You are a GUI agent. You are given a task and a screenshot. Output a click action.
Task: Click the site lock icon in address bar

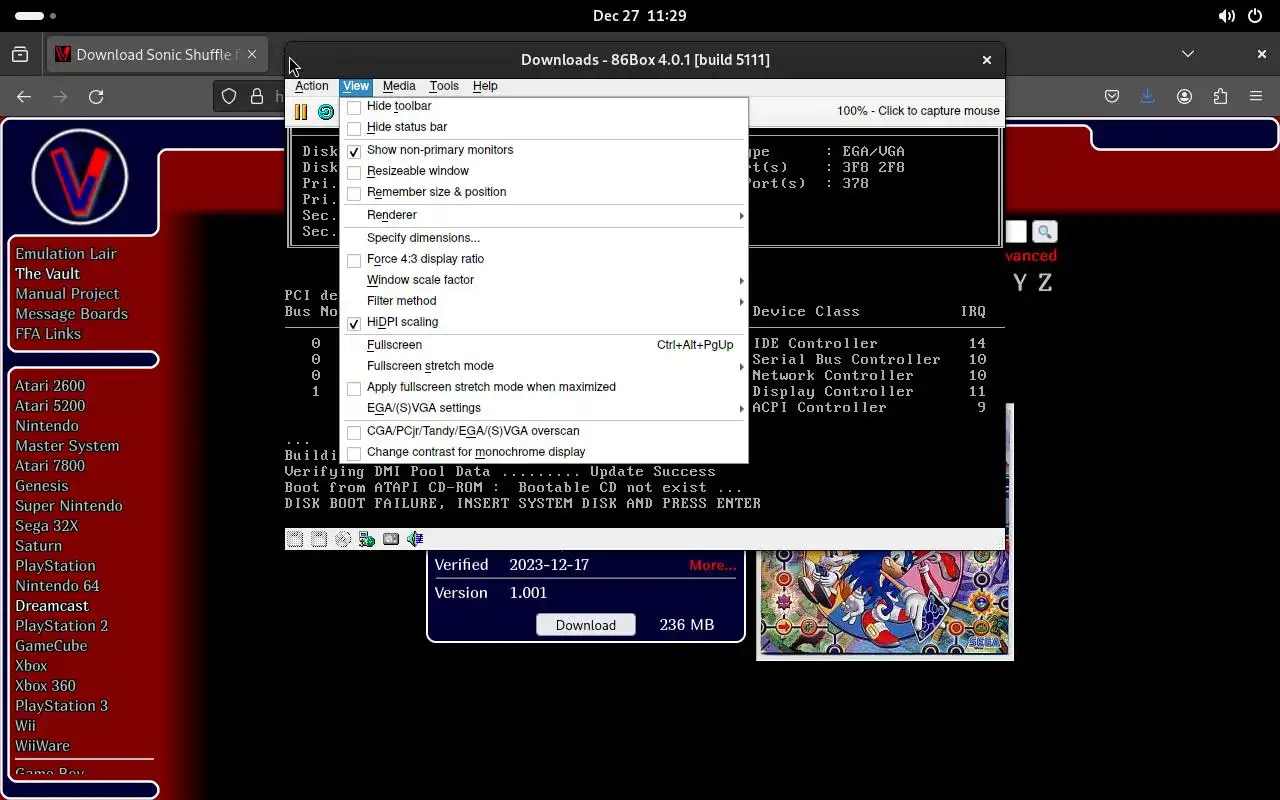257,96
